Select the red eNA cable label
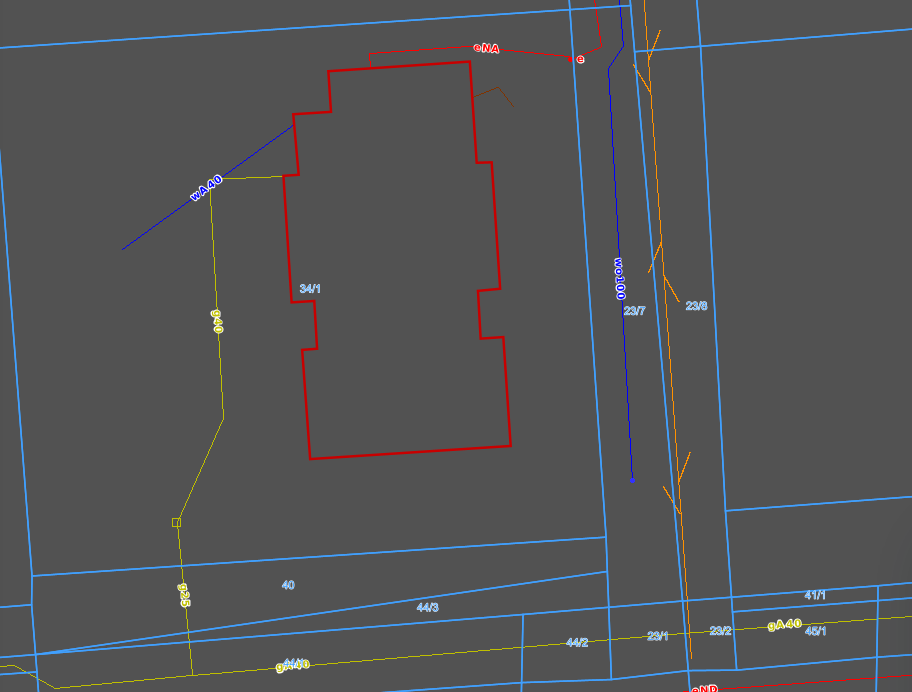The height and width of the screenshot is (692, 912). coord(487,47)
